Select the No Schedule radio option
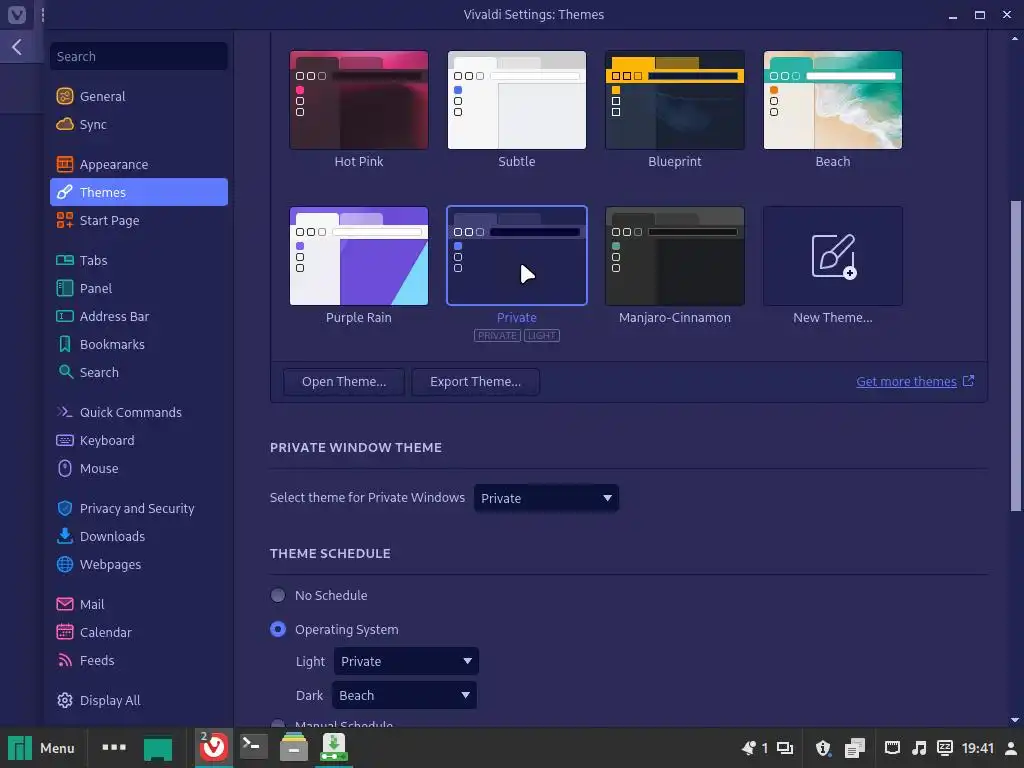Viewport: 1024px width, 768px height. [x=278, y=596]
